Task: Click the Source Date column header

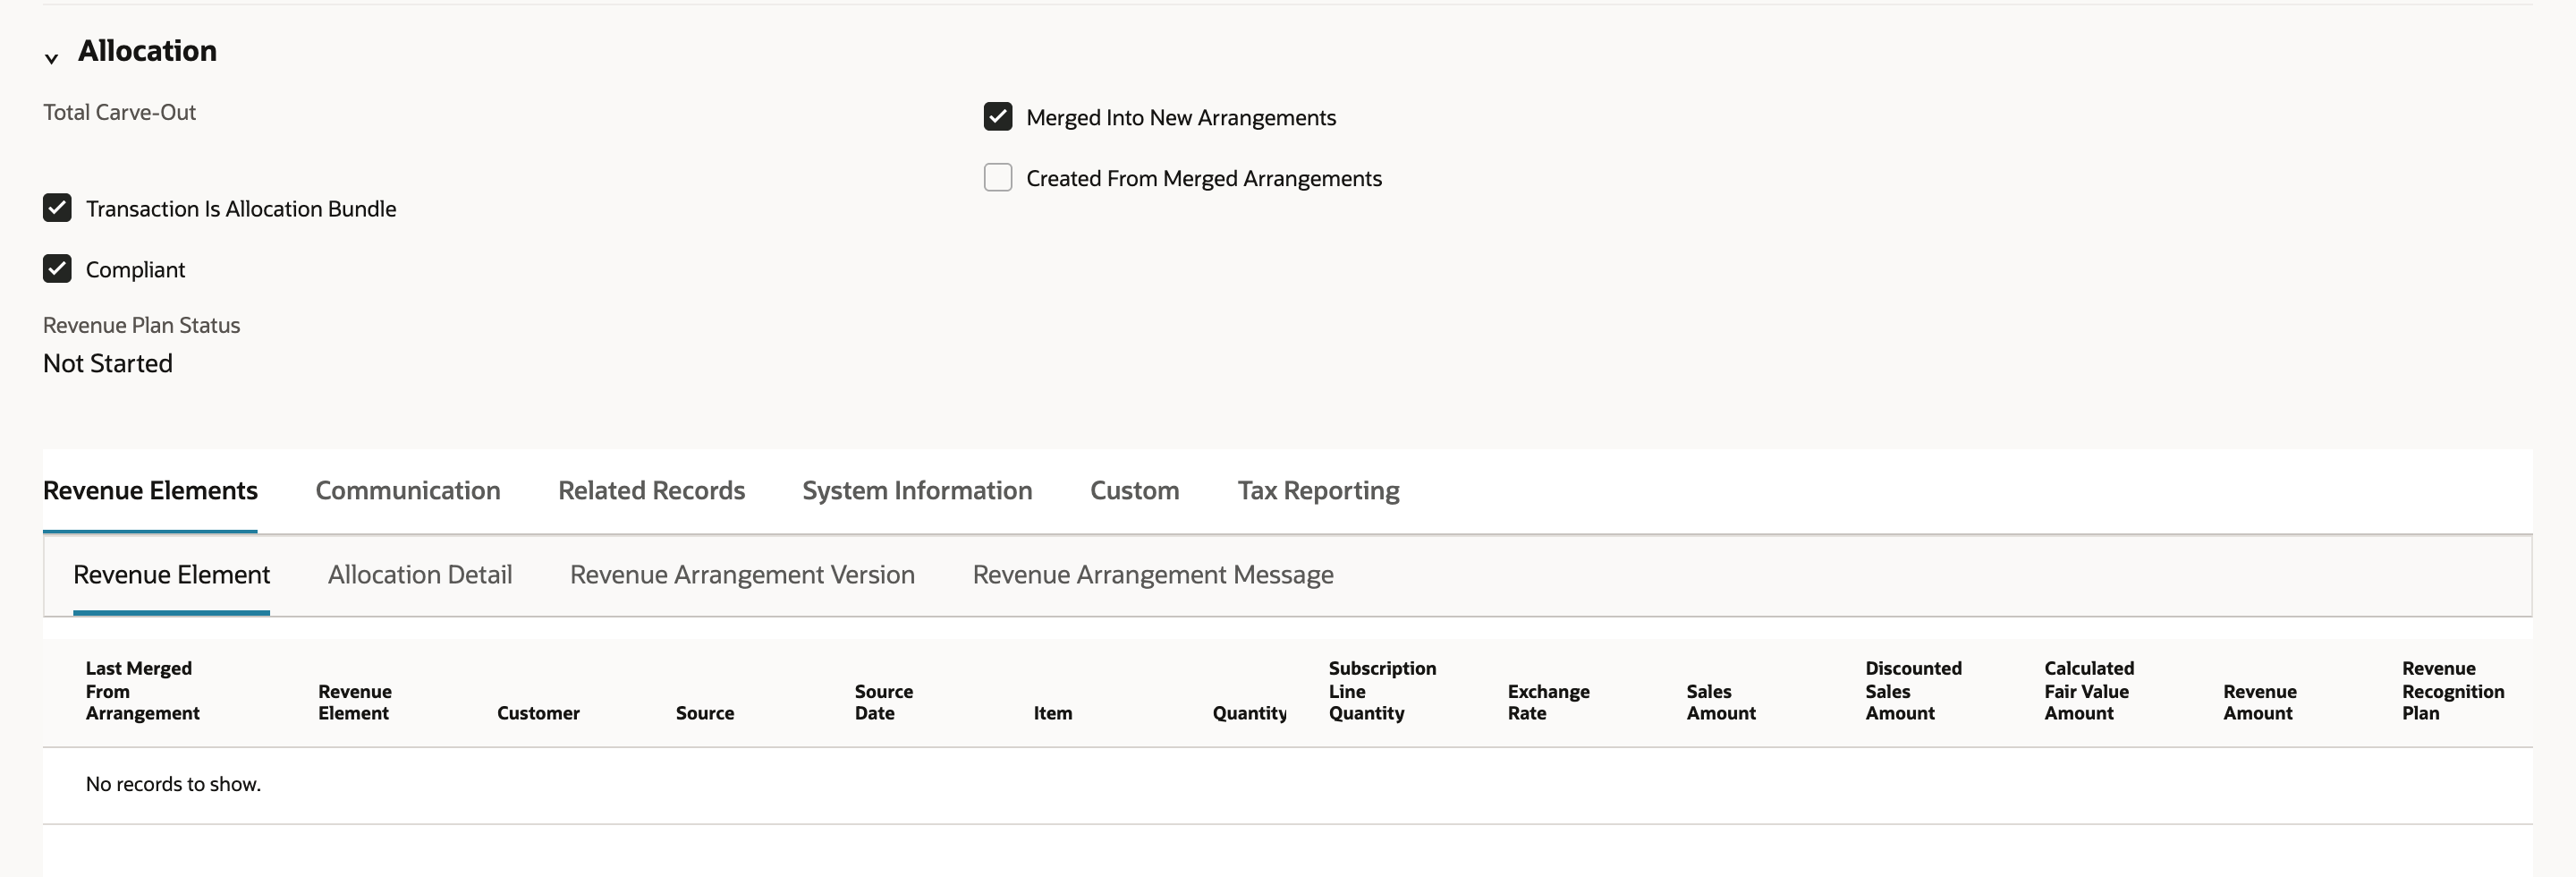Action: coord(883,702)
